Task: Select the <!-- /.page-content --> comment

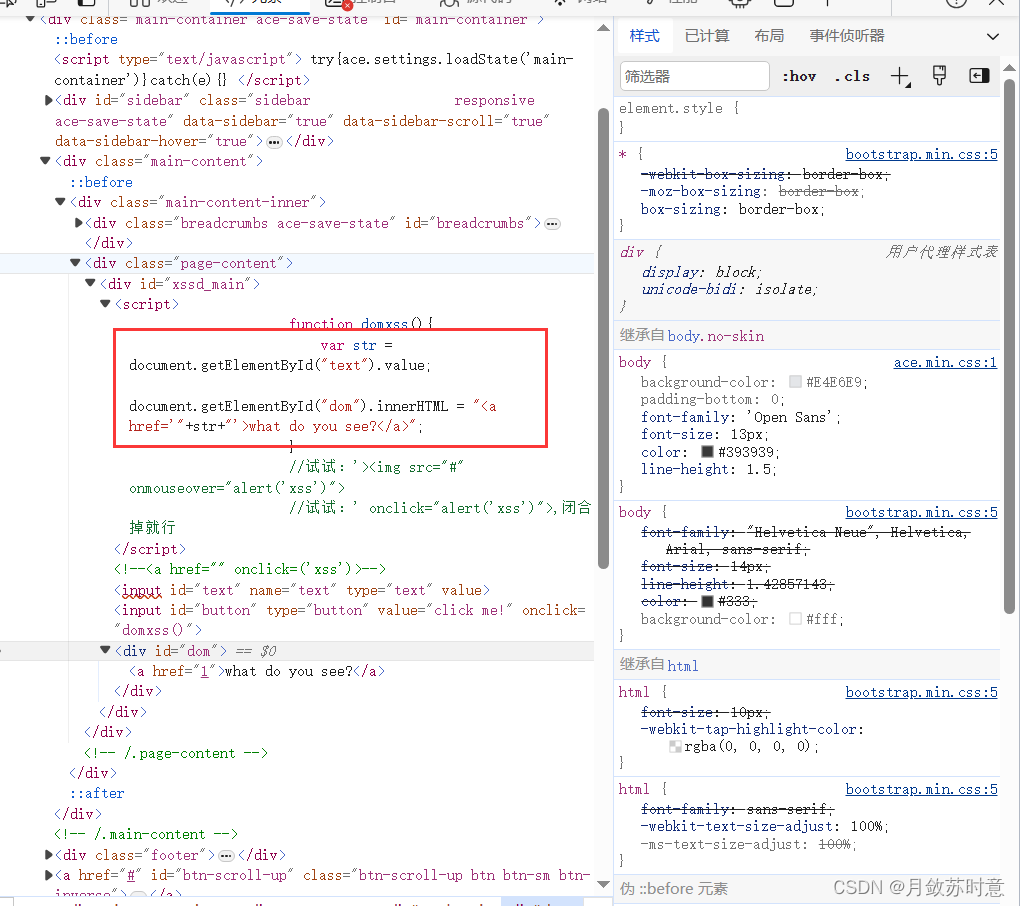Action: click(x=176, y=753)
